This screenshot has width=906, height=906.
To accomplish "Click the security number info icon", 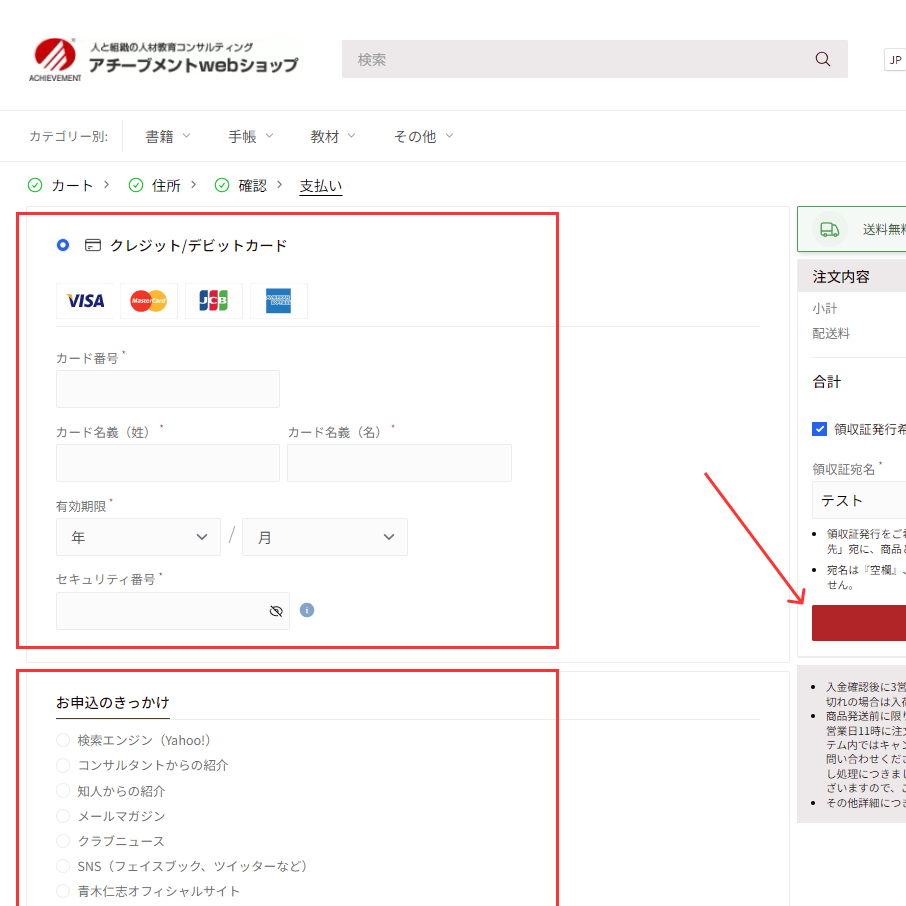I will point(307,610).
